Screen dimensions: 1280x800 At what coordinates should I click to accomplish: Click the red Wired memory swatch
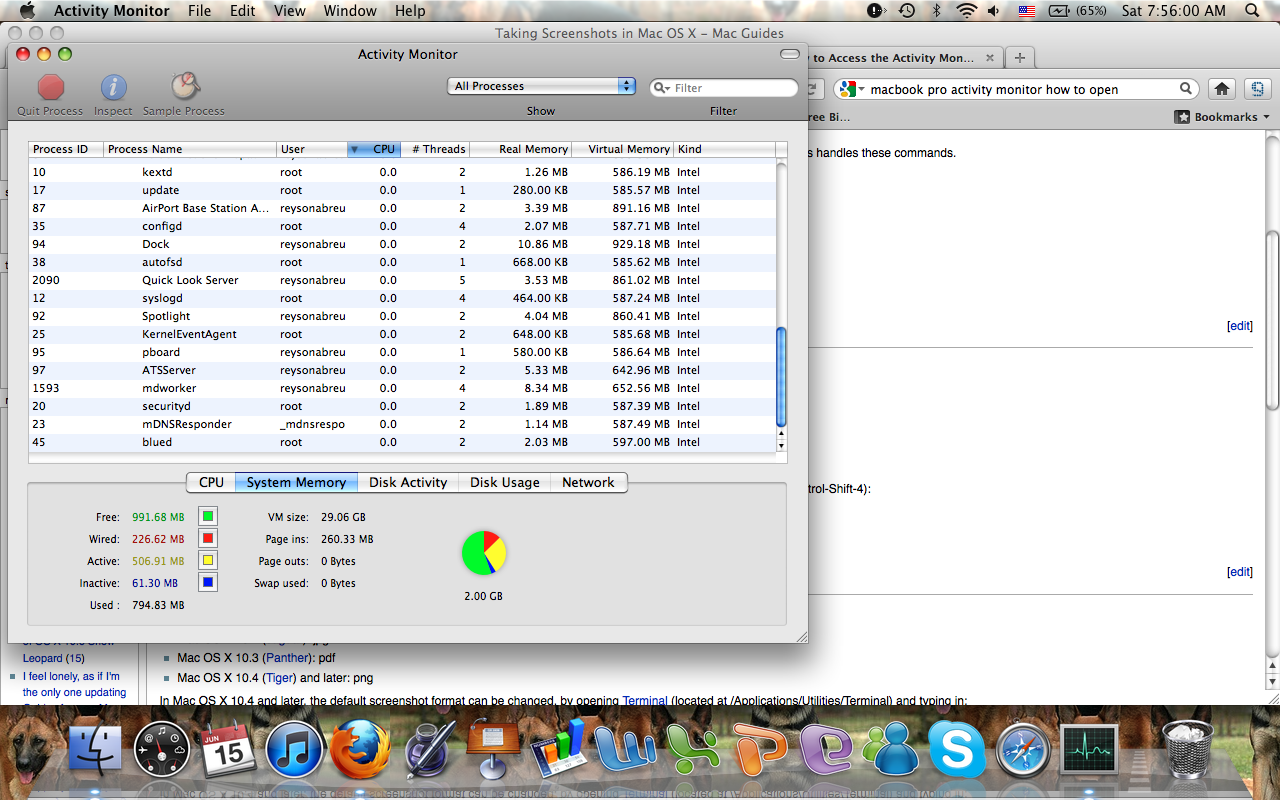207,538
